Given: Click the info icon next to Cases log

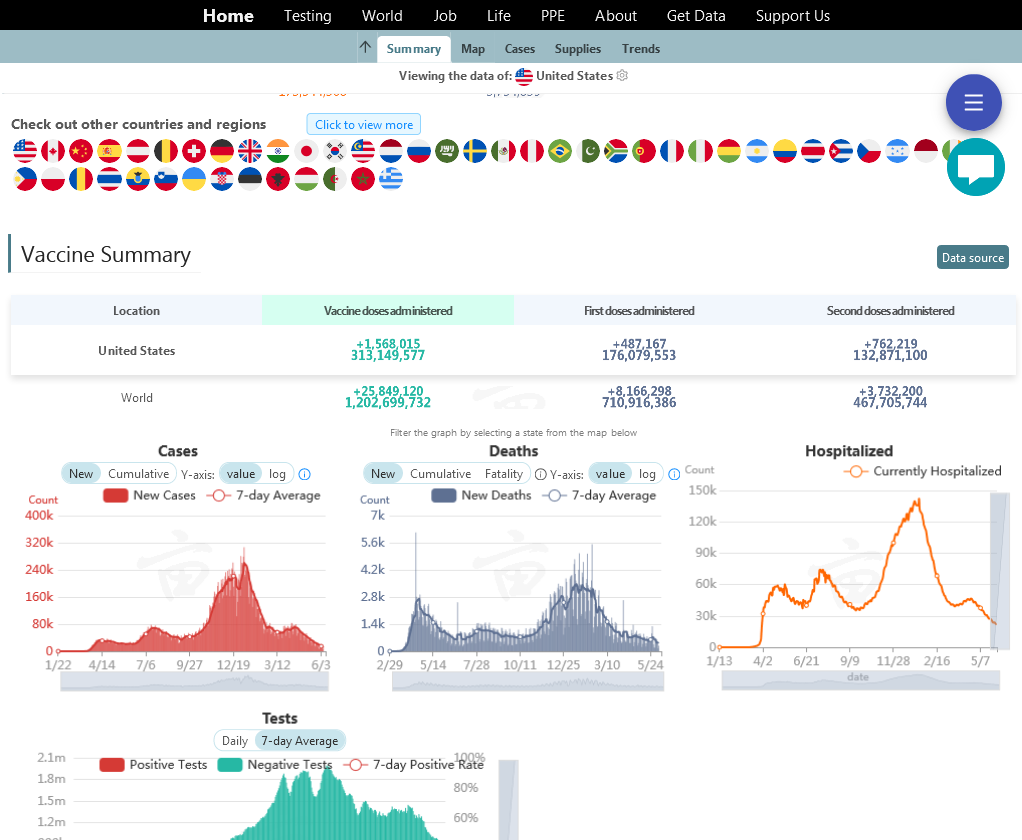Looking at the screenshot, I should pyautogui.click(x=305, y=474).
